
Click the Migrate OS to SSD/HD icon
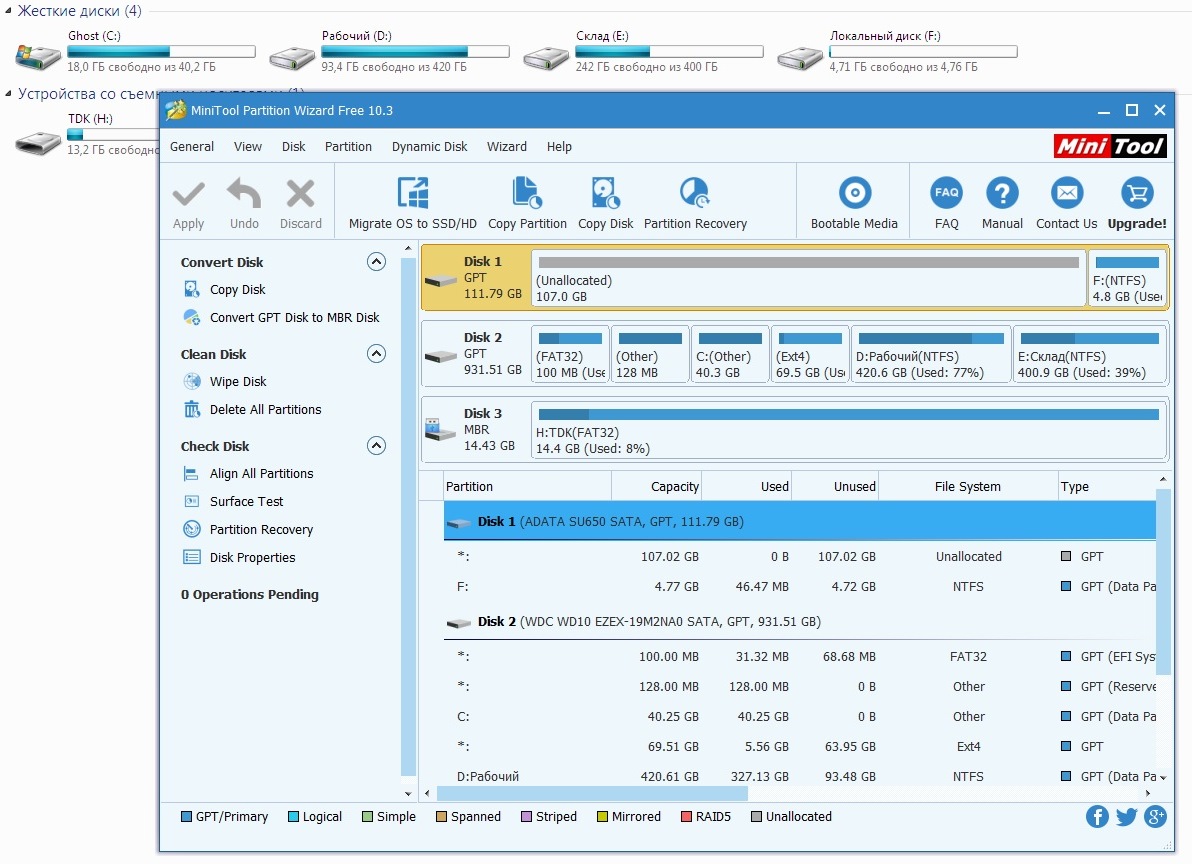tap(413, 193)
